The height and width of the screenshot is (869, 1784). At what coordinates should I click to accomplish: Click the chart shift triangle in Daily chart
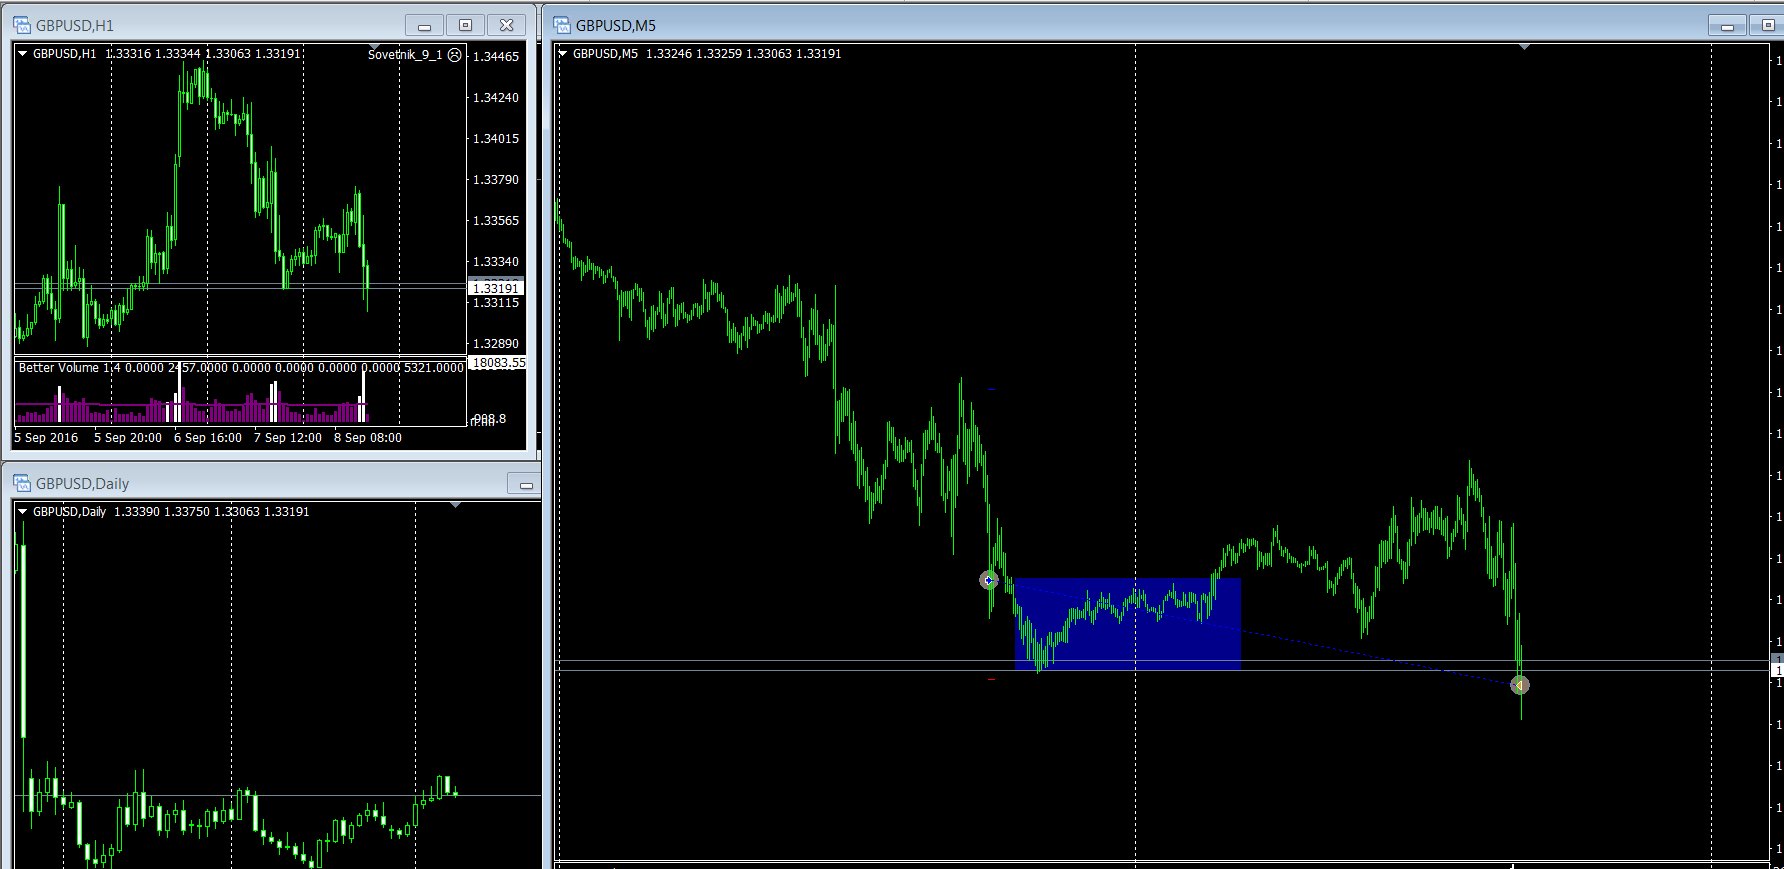click(x=456, y=505)
